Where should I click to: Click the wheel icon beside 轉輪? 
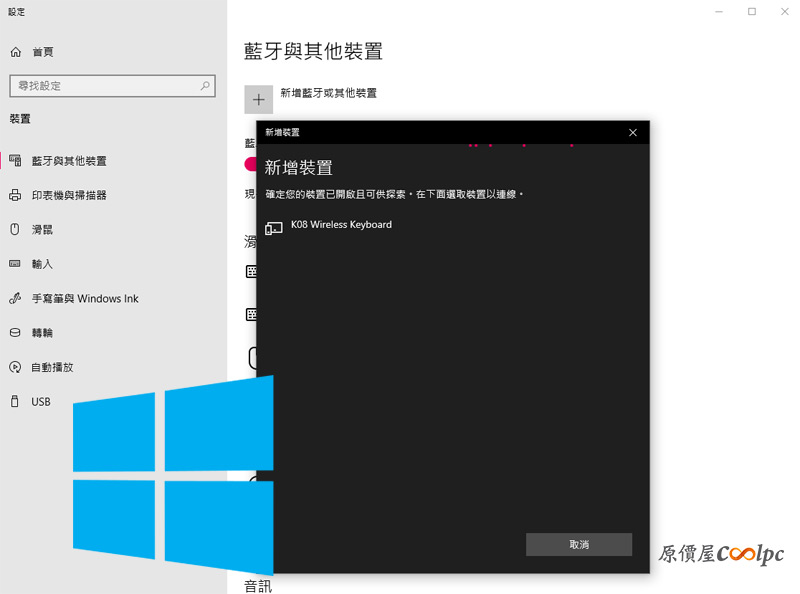tap(15, 333)
